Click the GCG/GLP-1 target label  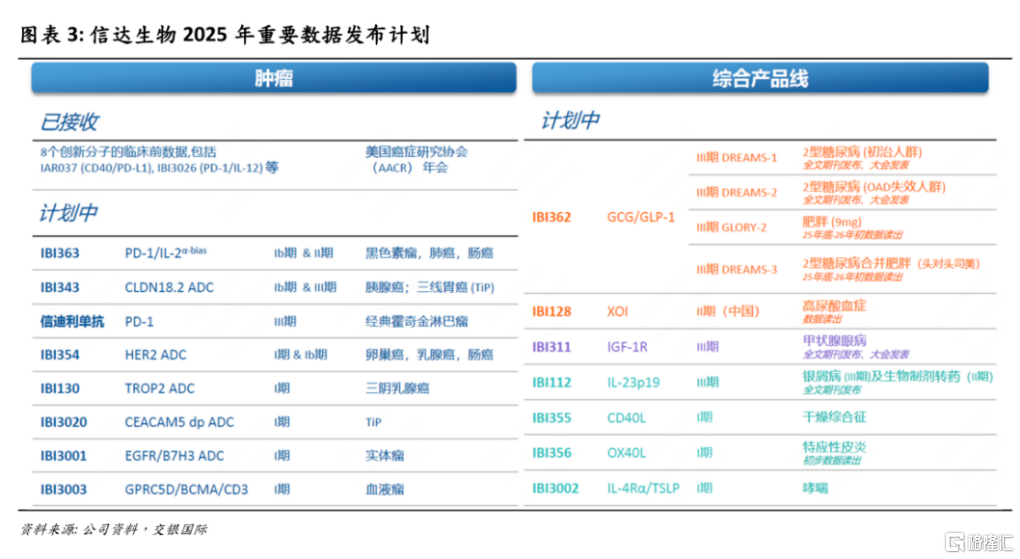(x=641, y=217)
